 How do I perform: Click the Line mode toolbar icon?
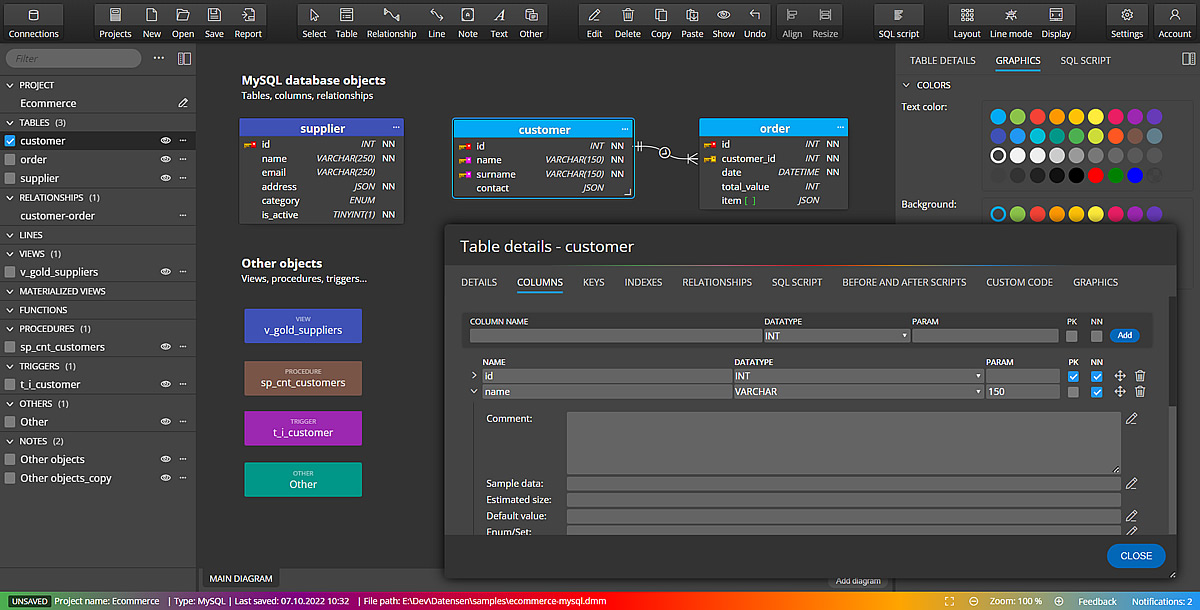[x=1010, y=15]
